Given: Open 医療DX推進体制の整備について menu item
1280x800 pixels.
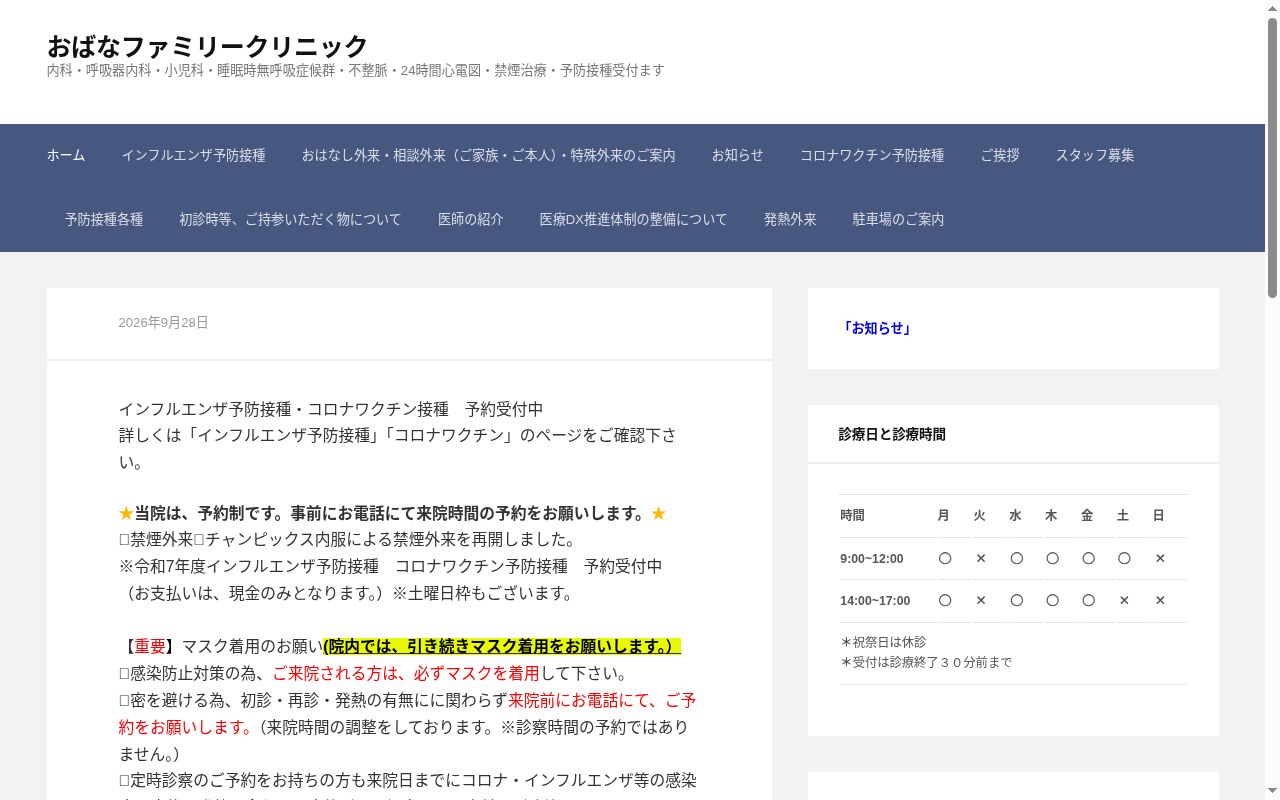Looking at the screenshot, I should [x=634, y=219].
